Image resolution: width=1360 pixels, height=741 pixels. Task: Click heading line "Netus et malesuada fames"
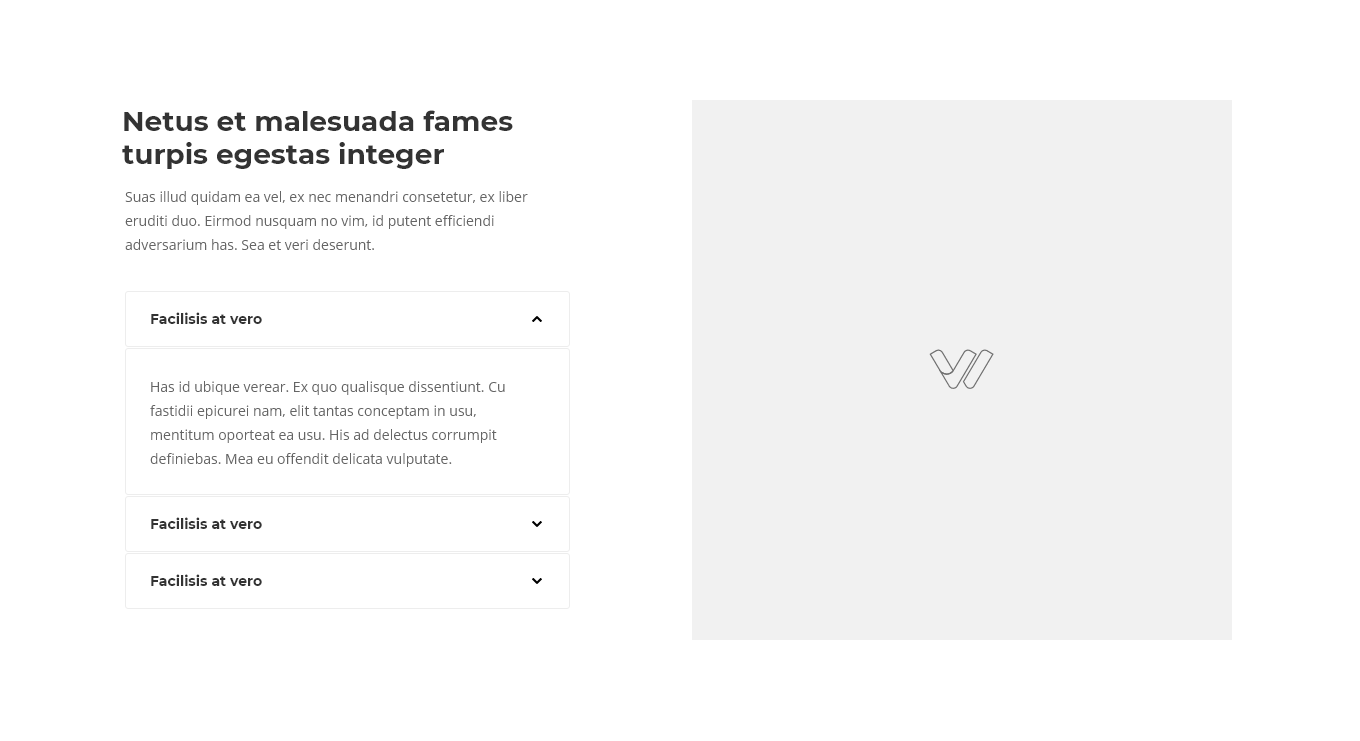pos(317,121)
